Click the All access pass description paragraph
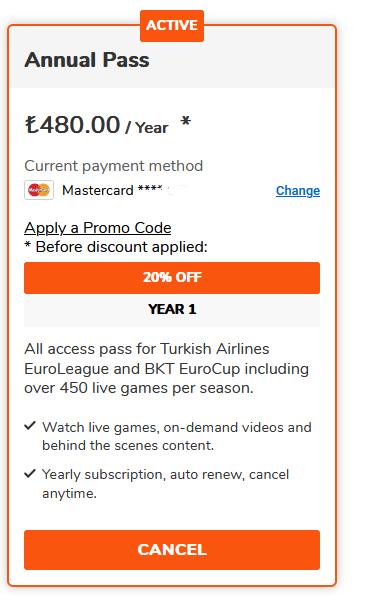384x603 pixels. (x=166, y=368)
